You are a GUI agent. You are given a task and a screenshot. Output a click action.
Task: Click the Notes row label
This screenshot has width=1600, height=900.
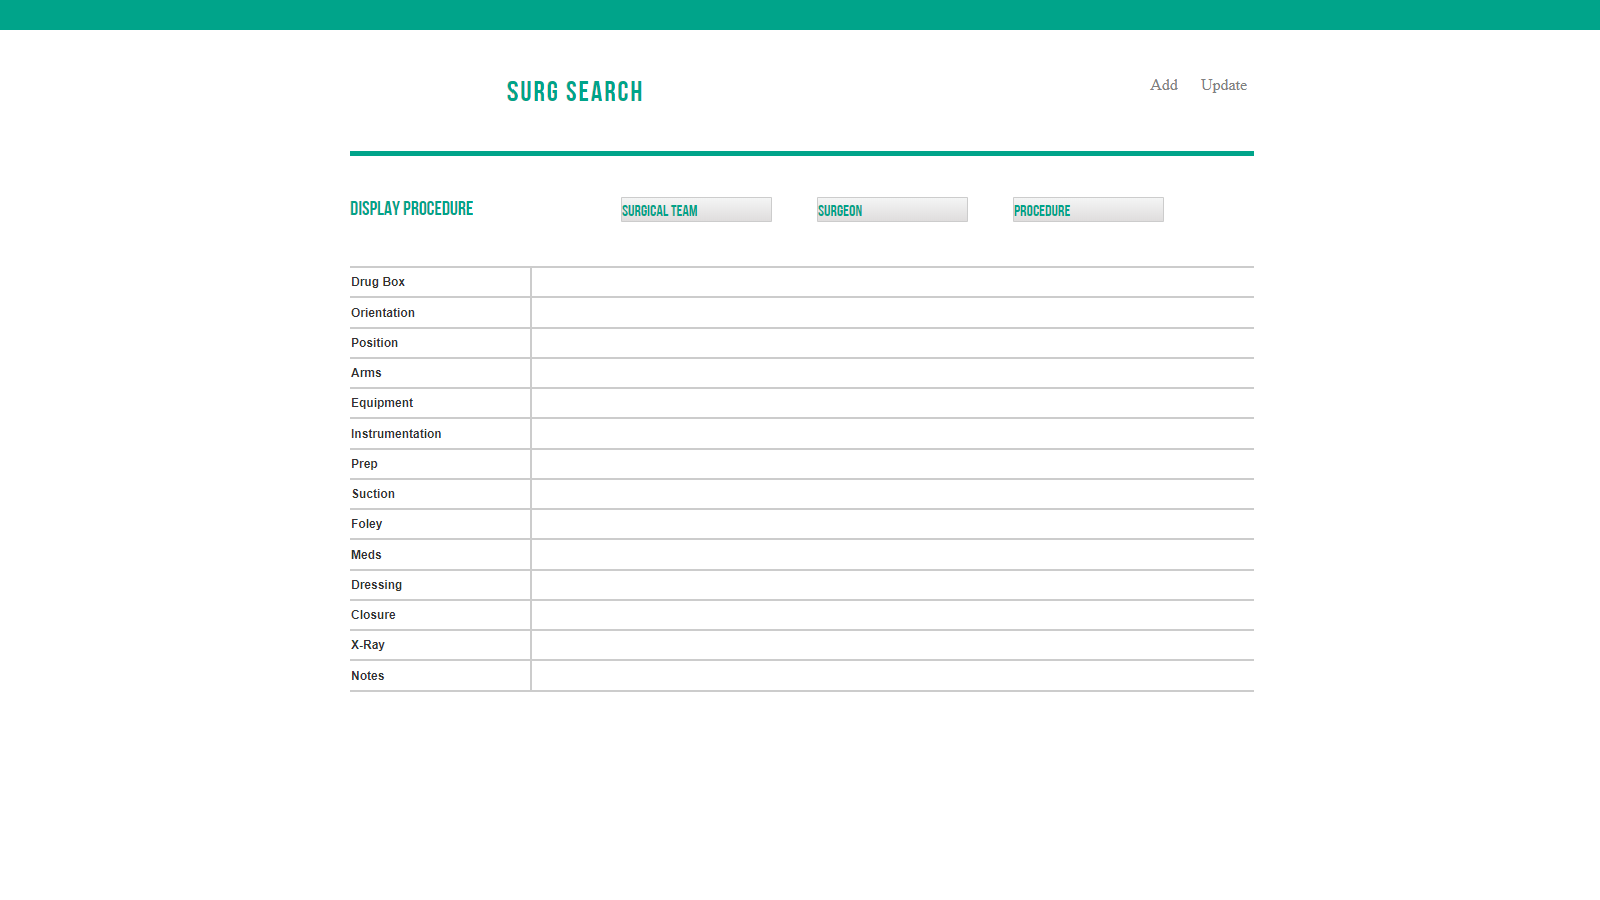(x=367, y=676)
